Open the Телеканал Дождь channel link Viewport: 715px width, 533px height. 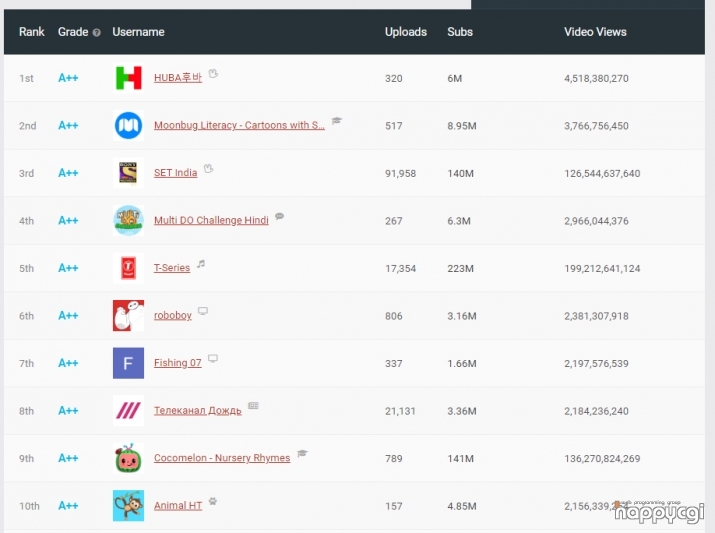pyautogui.click(x=197, y=410)
